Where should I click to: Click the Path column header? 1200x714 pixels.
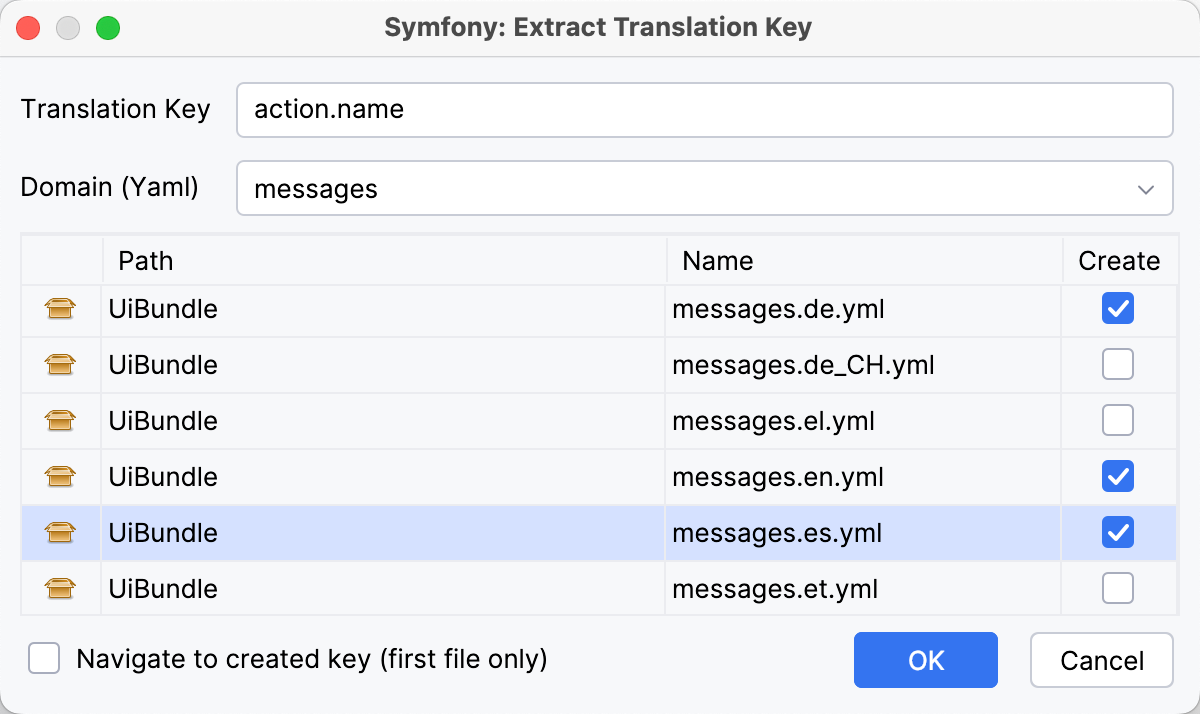(146, 260)
